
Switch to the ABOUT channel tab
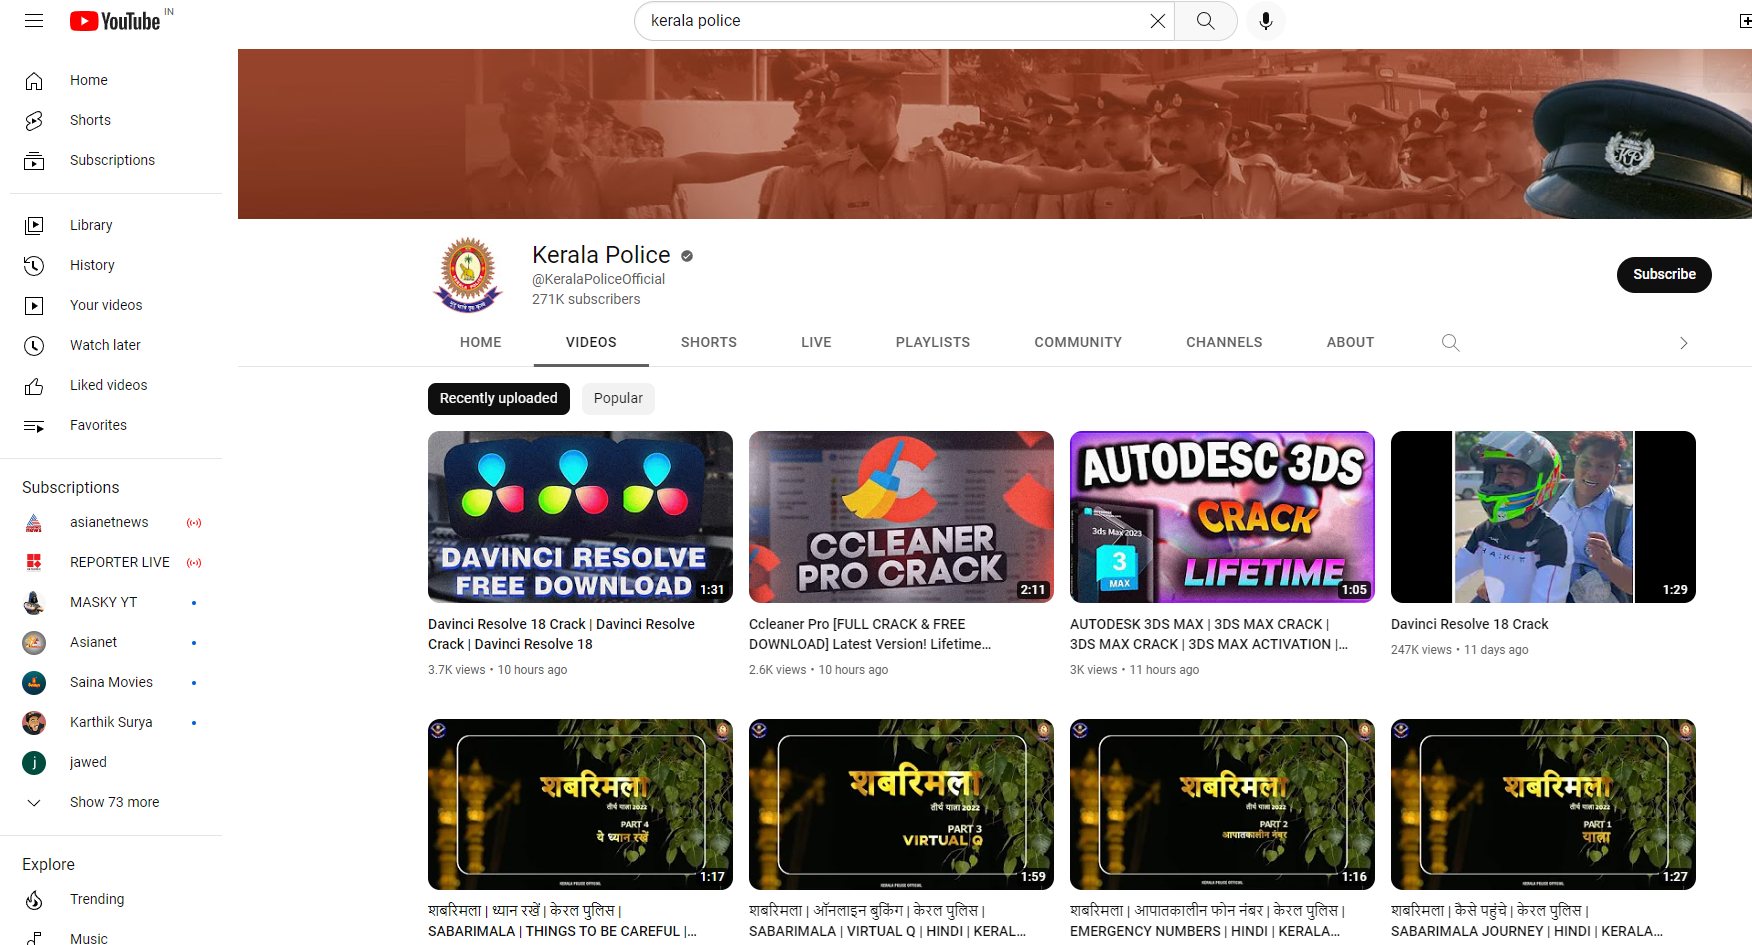pyautogui.click(x=1350, y=342)
